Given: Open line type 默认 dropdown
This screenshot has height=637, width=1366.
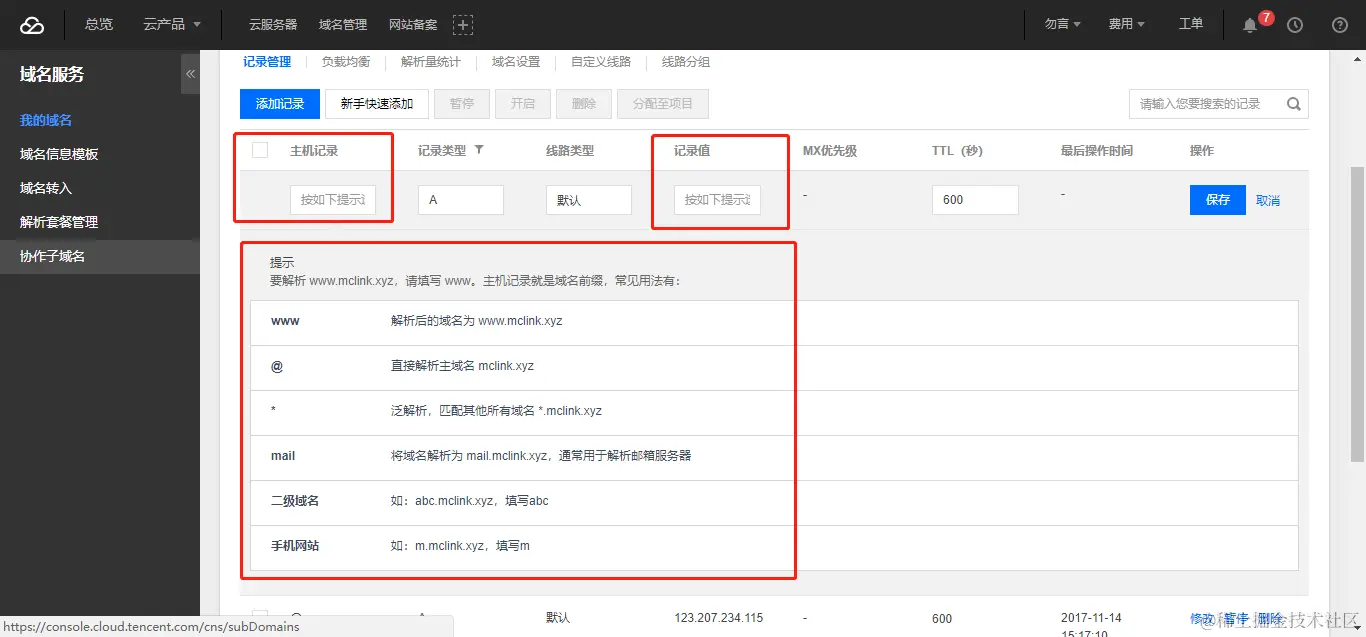Looking at the screenshot, I should (589, 200).
